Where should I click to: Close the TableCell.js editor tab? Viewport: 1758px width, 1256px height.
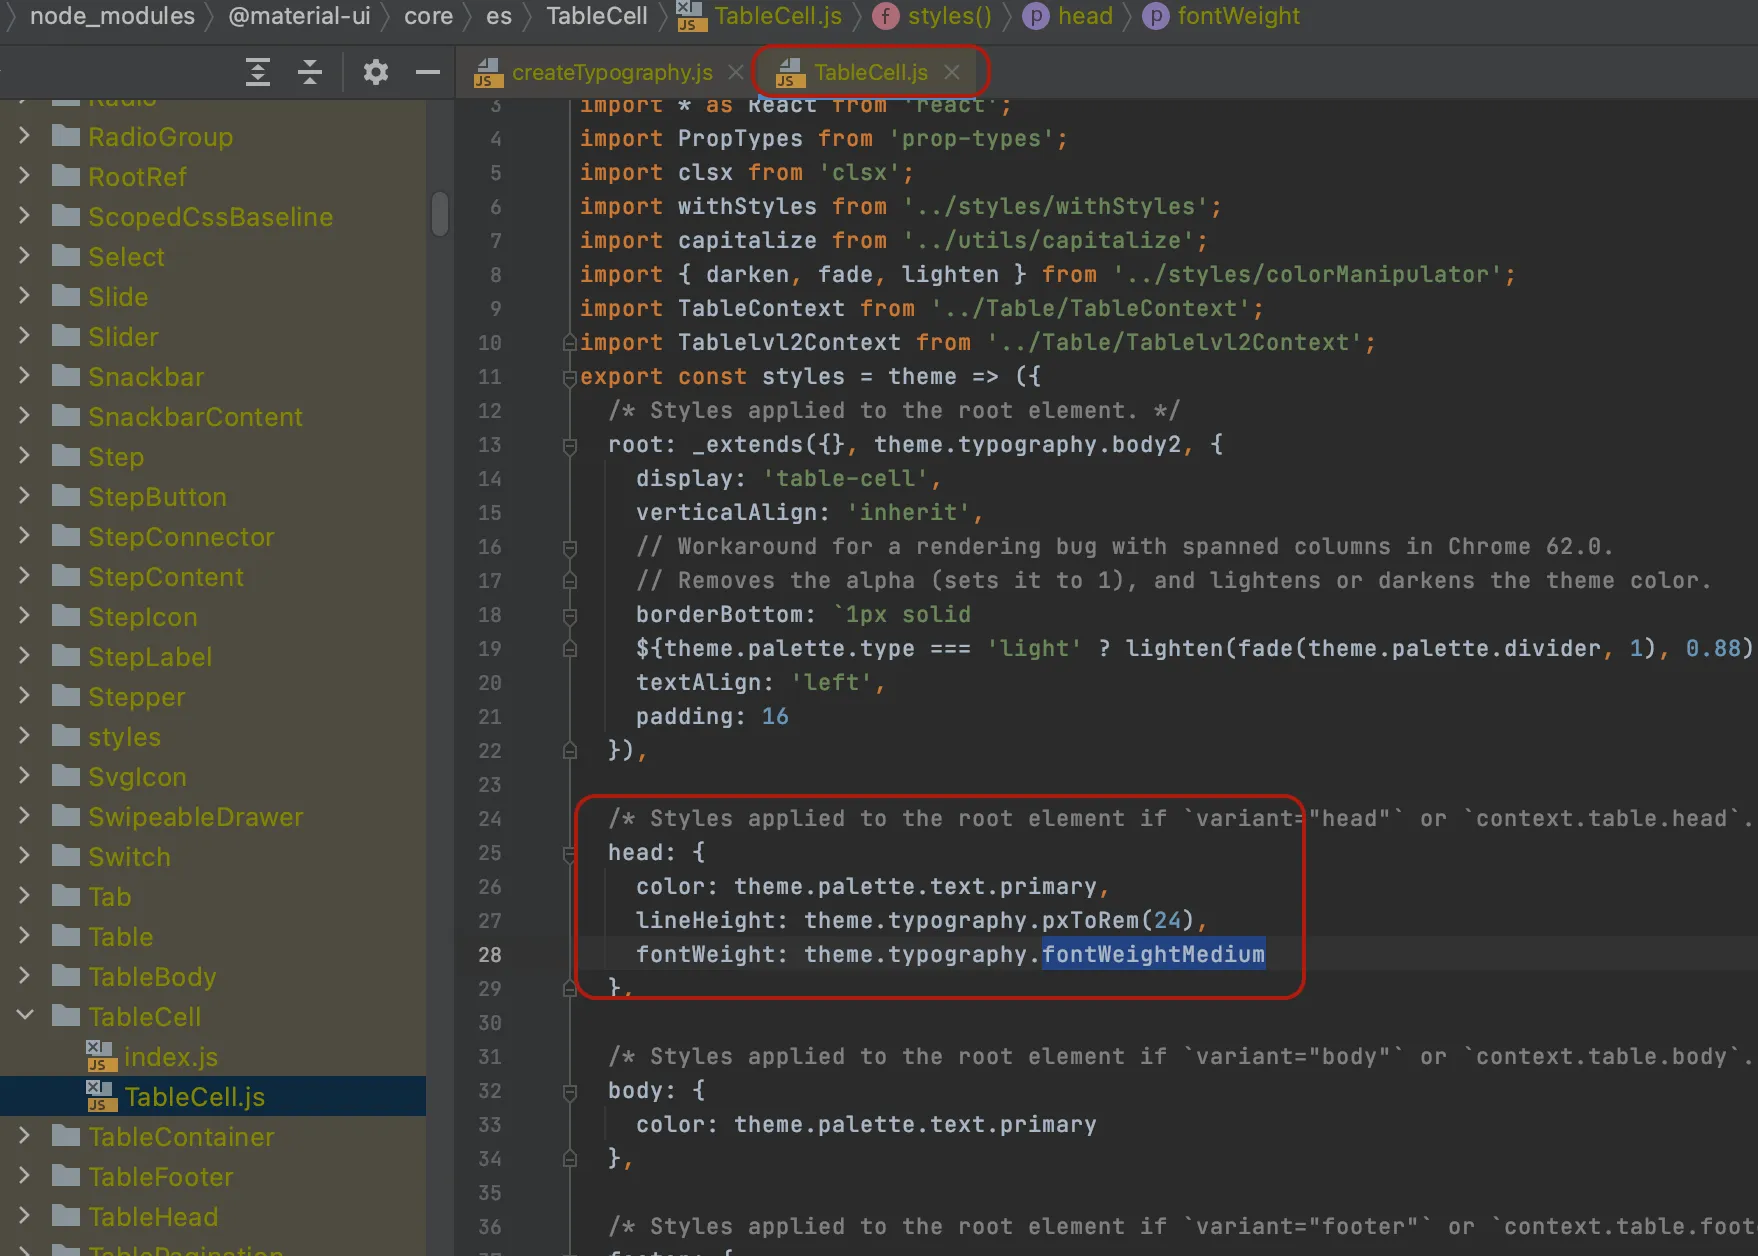952,72
